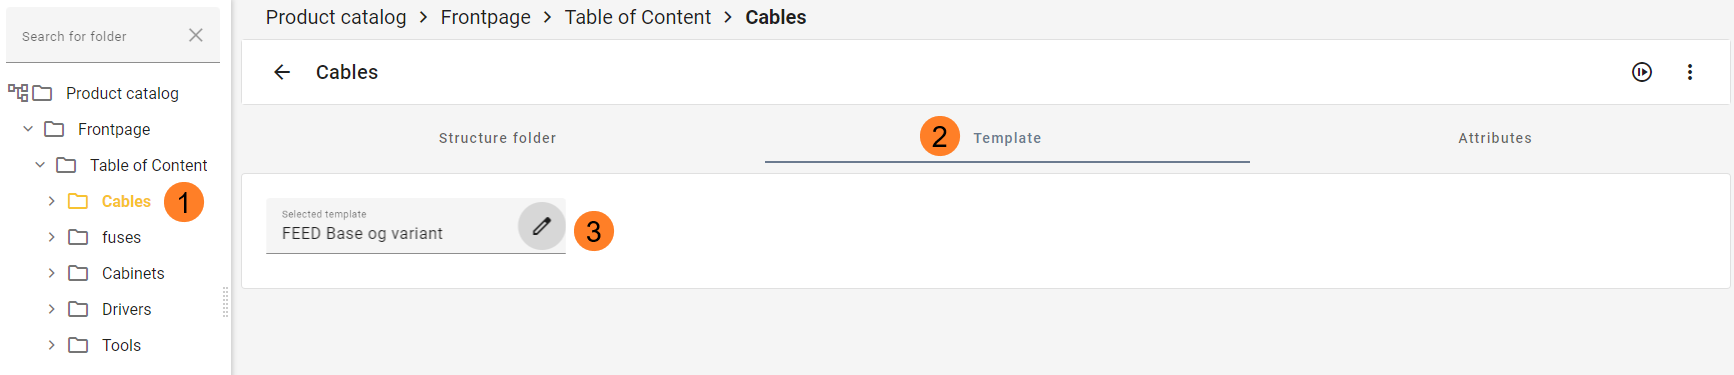Viewport: 1734px width, 375px height.
Task: Switch to the Attributes tab
Action: coord(1495,138)
